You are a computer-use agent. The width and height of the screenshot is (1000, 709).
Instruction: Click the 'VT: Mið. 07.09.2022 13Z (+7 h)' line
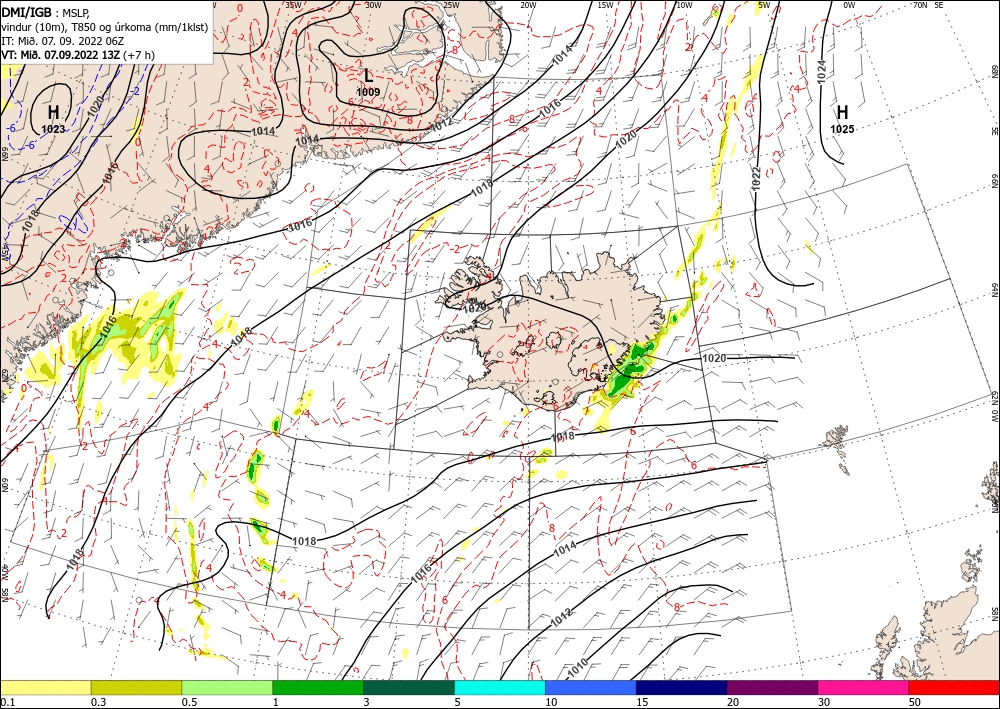(78, 55)
